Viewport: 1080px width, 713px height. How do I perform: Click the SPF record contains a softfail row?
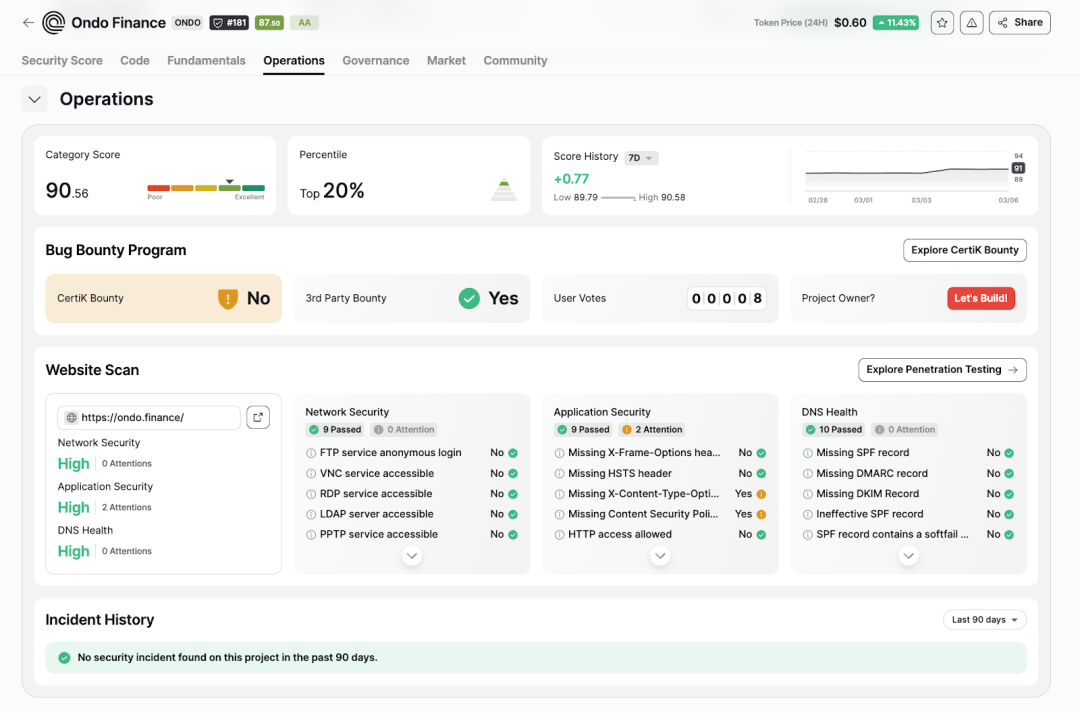(908, 535)
